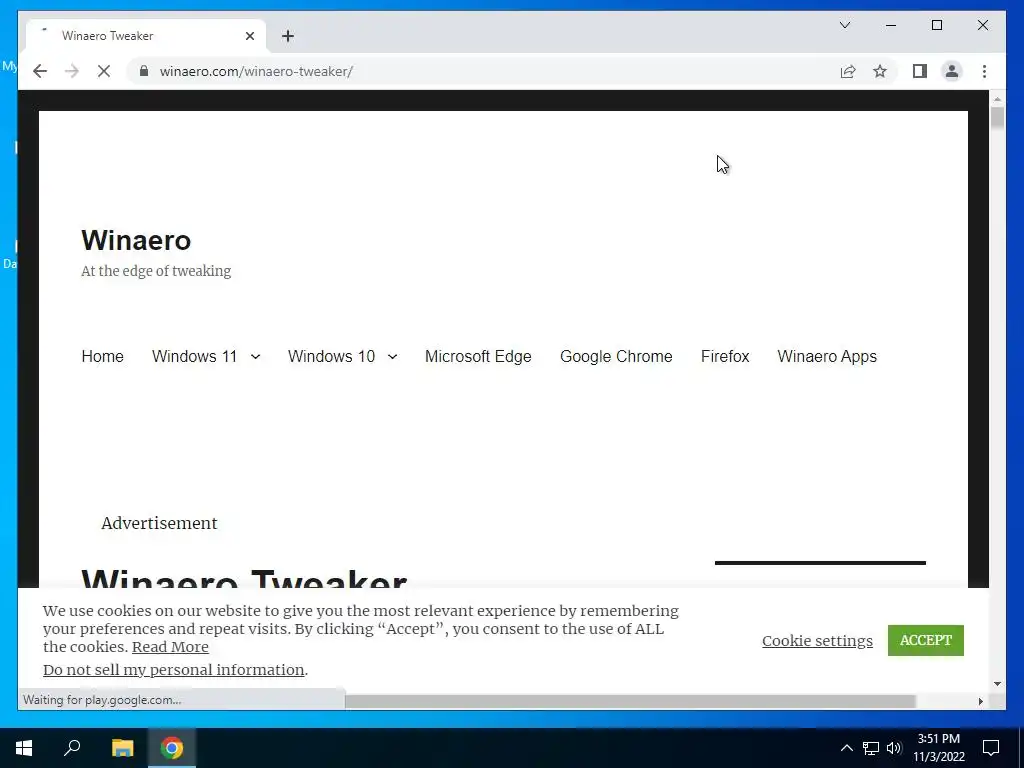Open Winaero Apps menu item
The image size is (1024, 768).
click(x=827, y=357)
